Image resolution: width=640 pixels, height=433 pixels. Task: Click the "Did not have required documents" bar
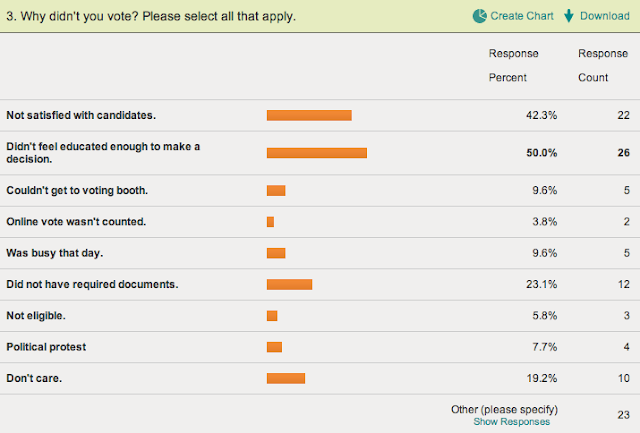point(289,284)
